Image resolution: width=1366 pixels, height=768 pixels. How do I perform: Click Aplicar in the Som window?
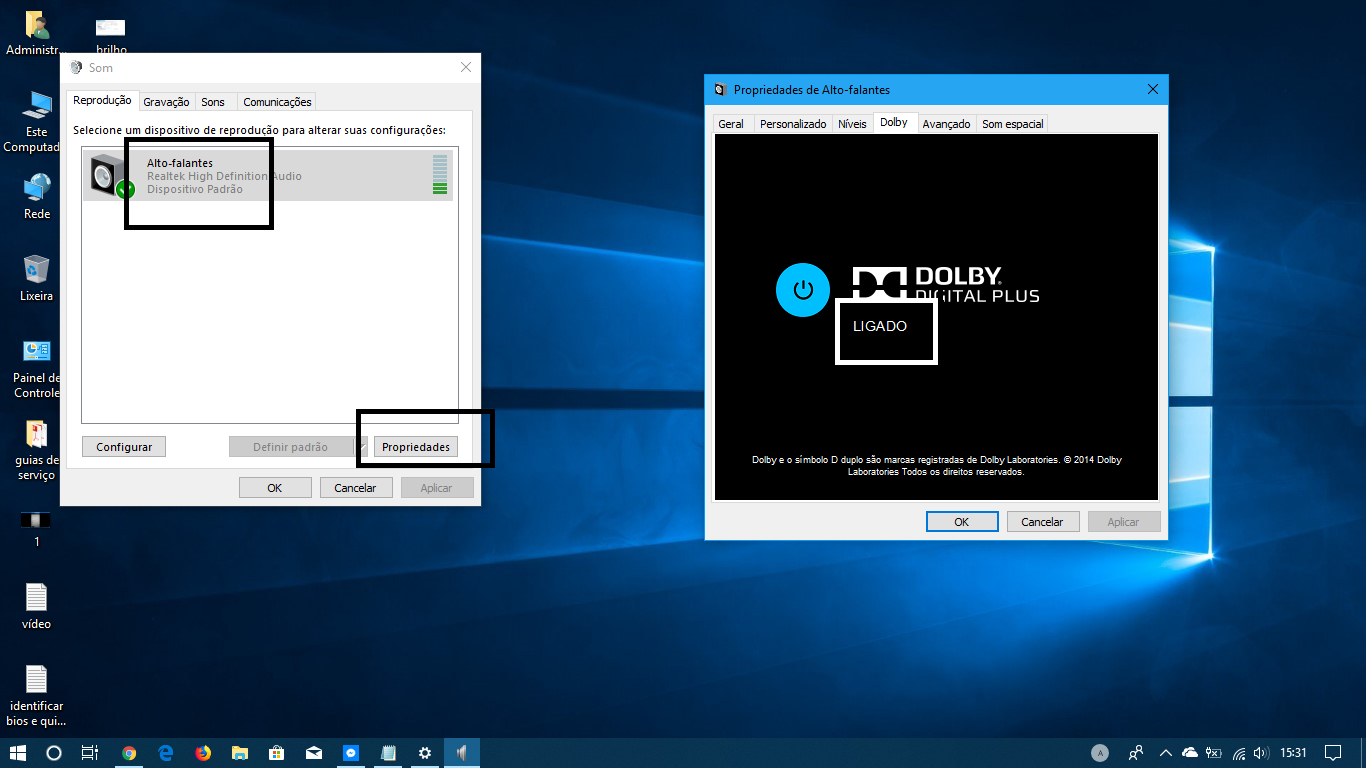[437, 488]
